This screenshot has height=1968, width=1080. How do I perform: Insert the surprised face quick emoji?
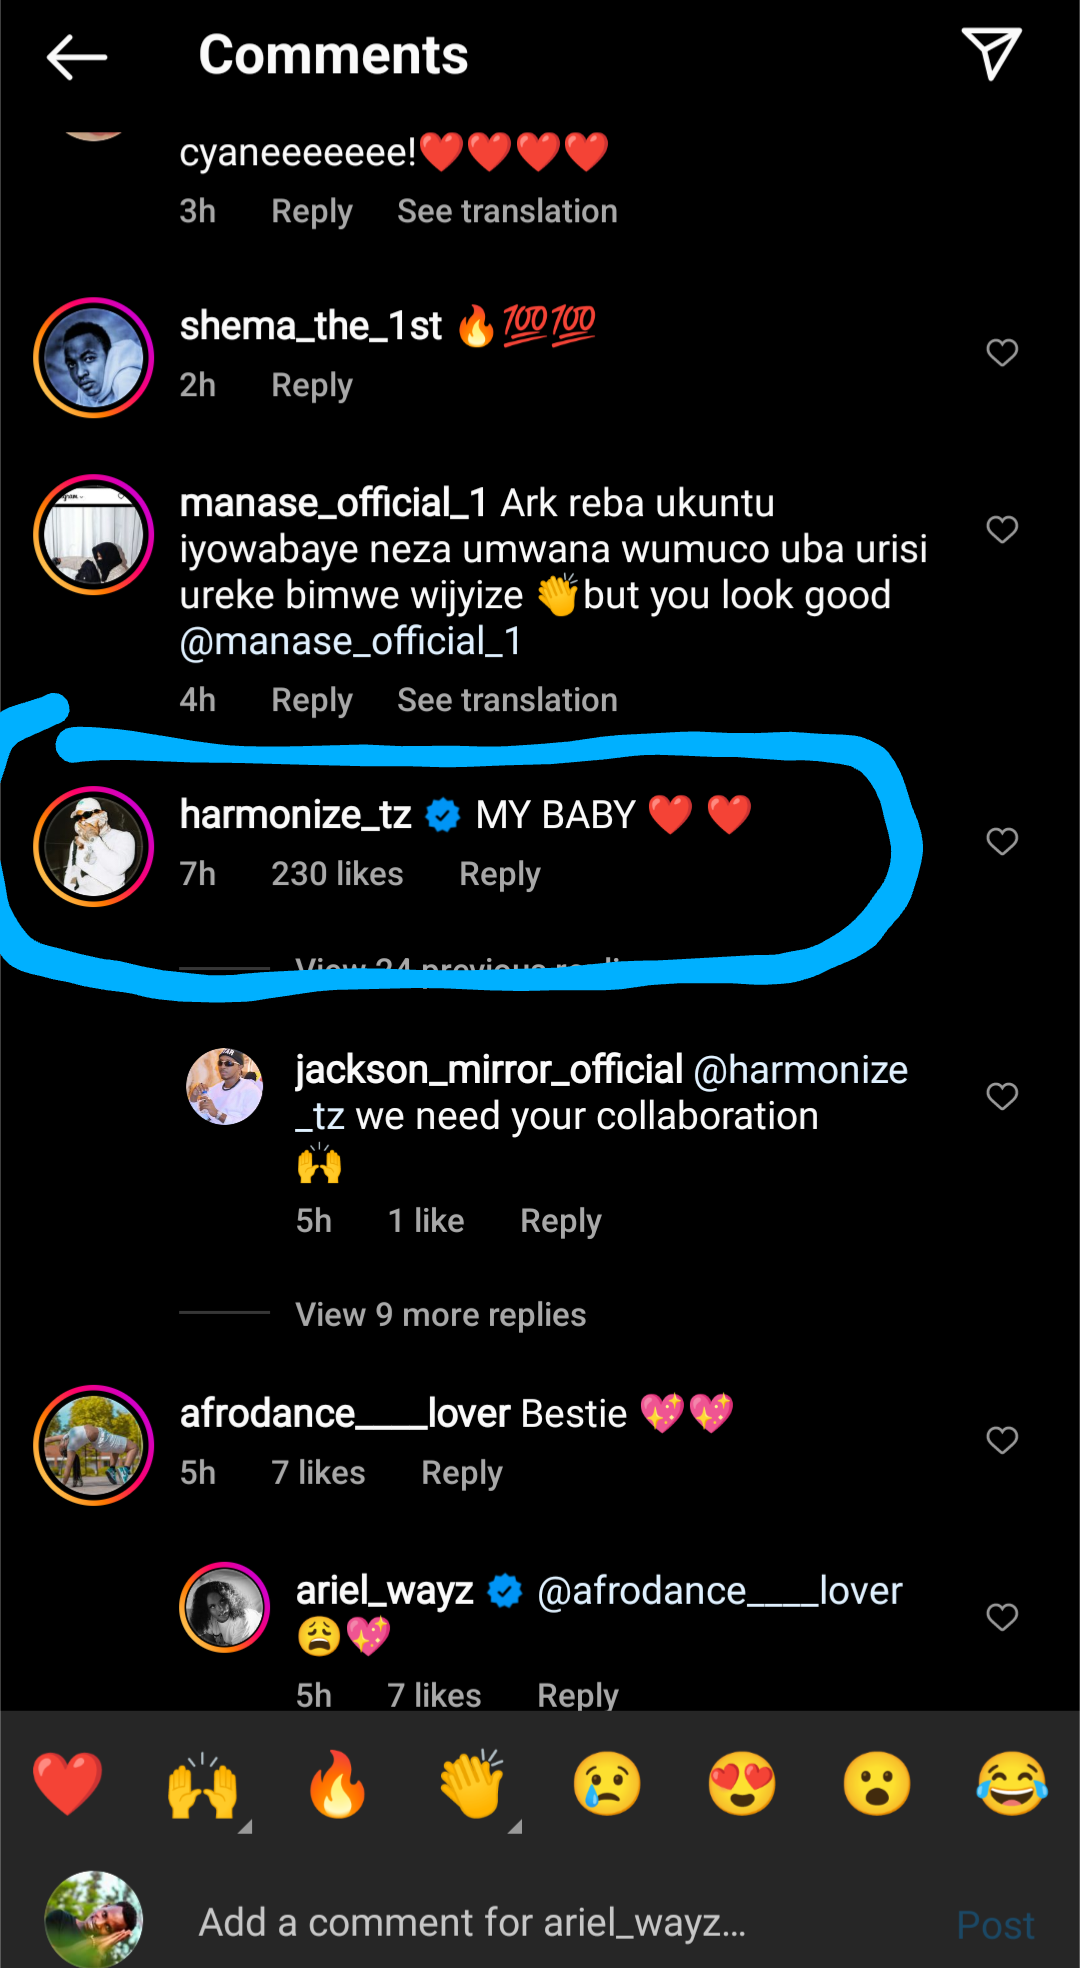(877, 1784)
